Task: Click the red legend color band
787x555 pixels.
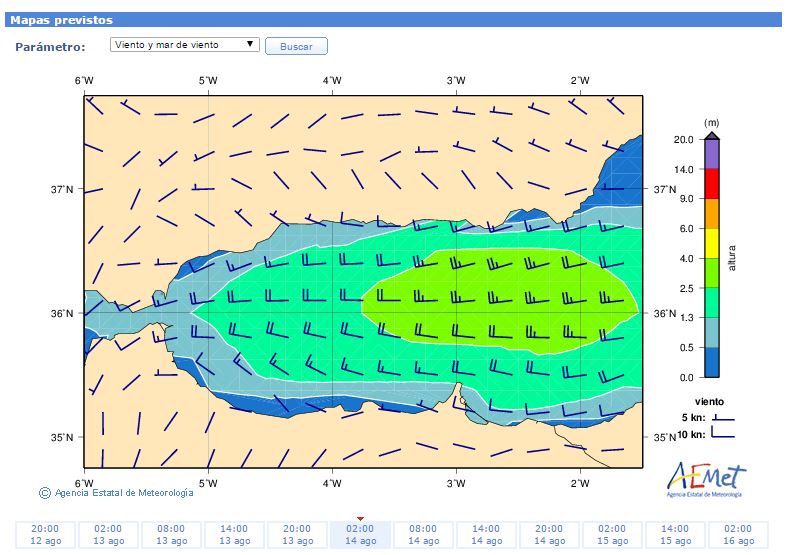Action: pyautogui.click(x=711, y=184)
